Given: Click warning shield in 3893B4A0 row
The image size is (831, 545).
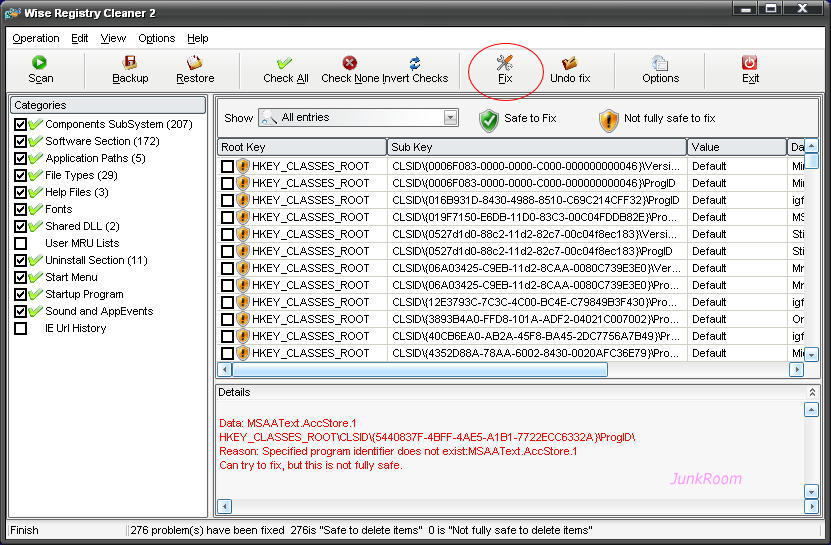Looking at the screenshot, I should point(243,319).
